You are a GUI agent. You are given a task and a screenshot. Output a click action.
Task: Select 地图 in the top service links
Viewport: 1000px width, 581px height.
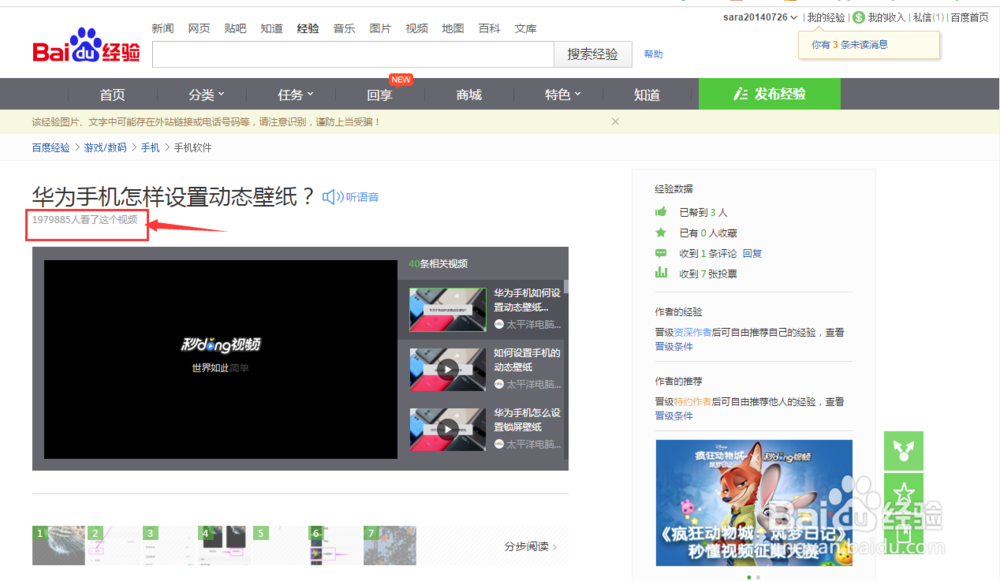click(453, 28)
